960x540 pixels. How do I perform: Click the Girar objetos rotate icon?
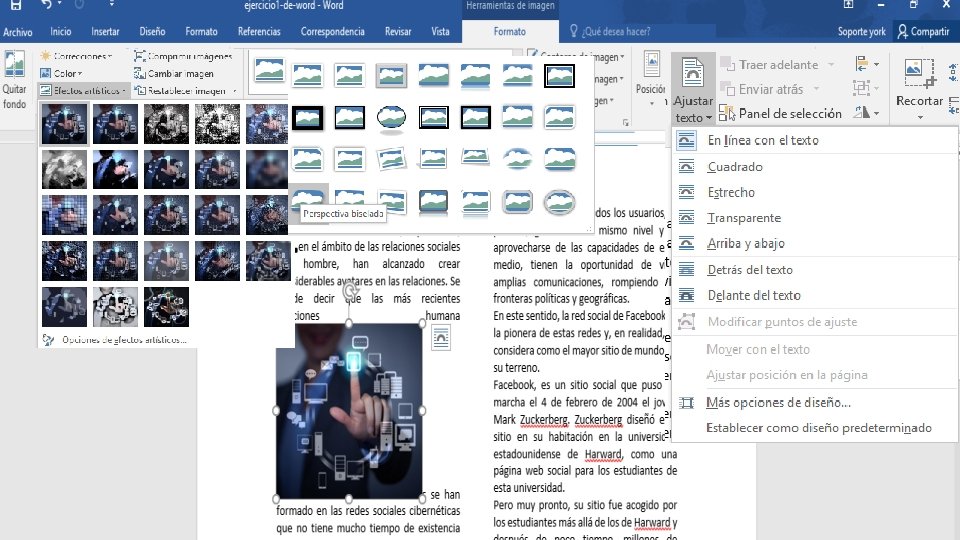tap(861, 112)
